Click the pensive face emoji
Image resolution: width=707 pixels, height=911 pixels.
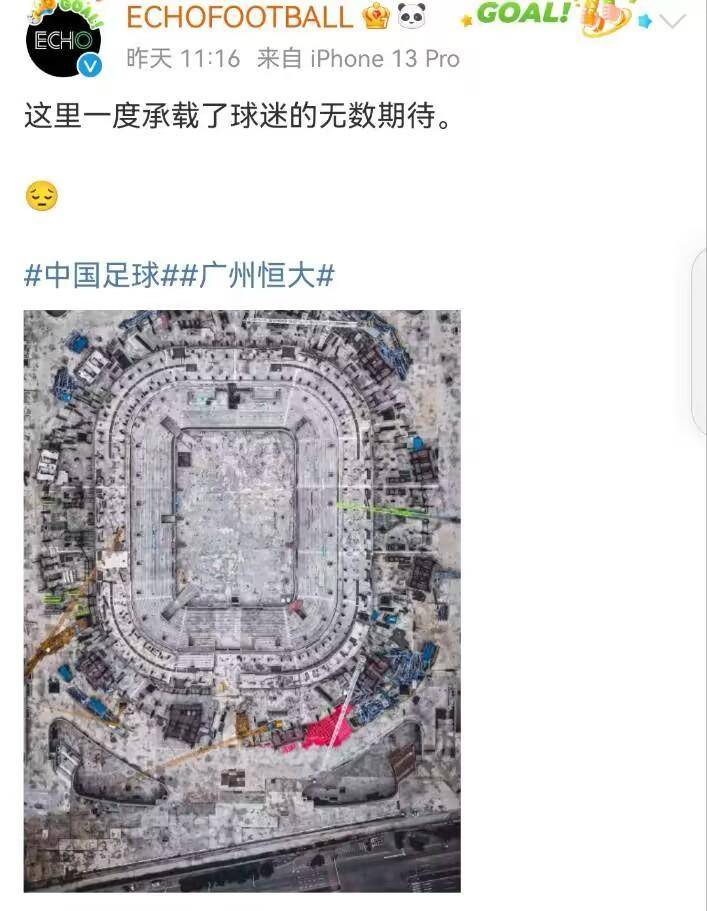[42, 196]
